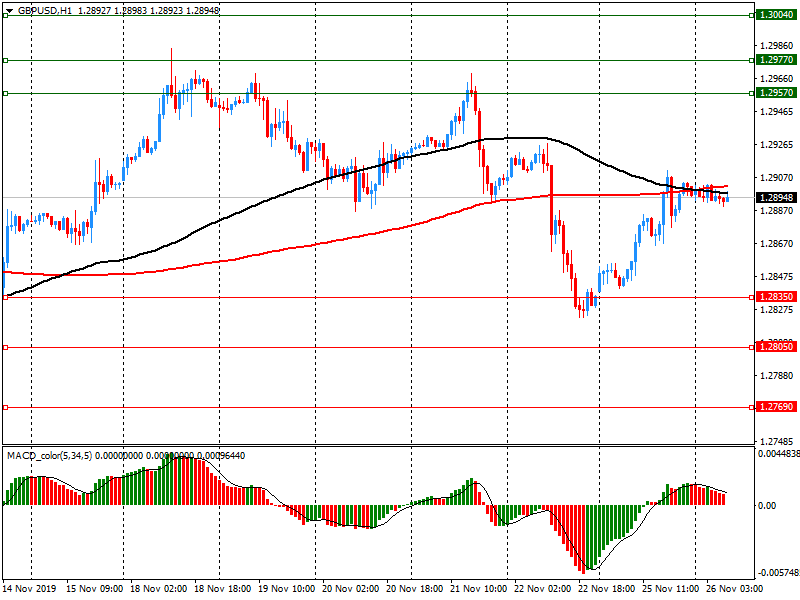The height and width of the screenshot is (600, 800).
Task: Select the 1.28350 red support label
Action: [x=776, y=297]
